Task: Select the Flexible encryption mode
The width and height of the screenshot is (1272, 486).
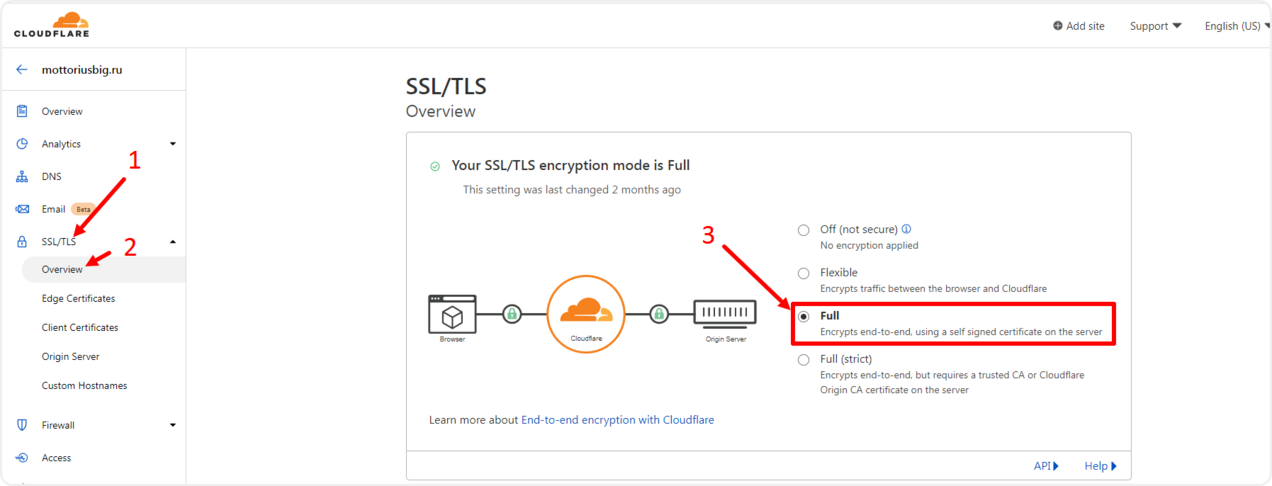Action: 804,273
